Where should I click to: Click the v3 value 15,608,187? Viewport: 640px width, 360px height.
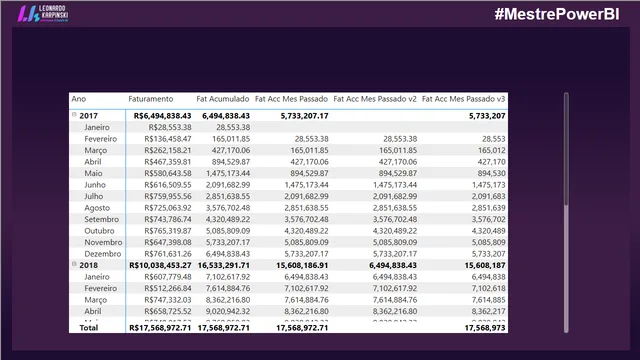pos(485,265)
